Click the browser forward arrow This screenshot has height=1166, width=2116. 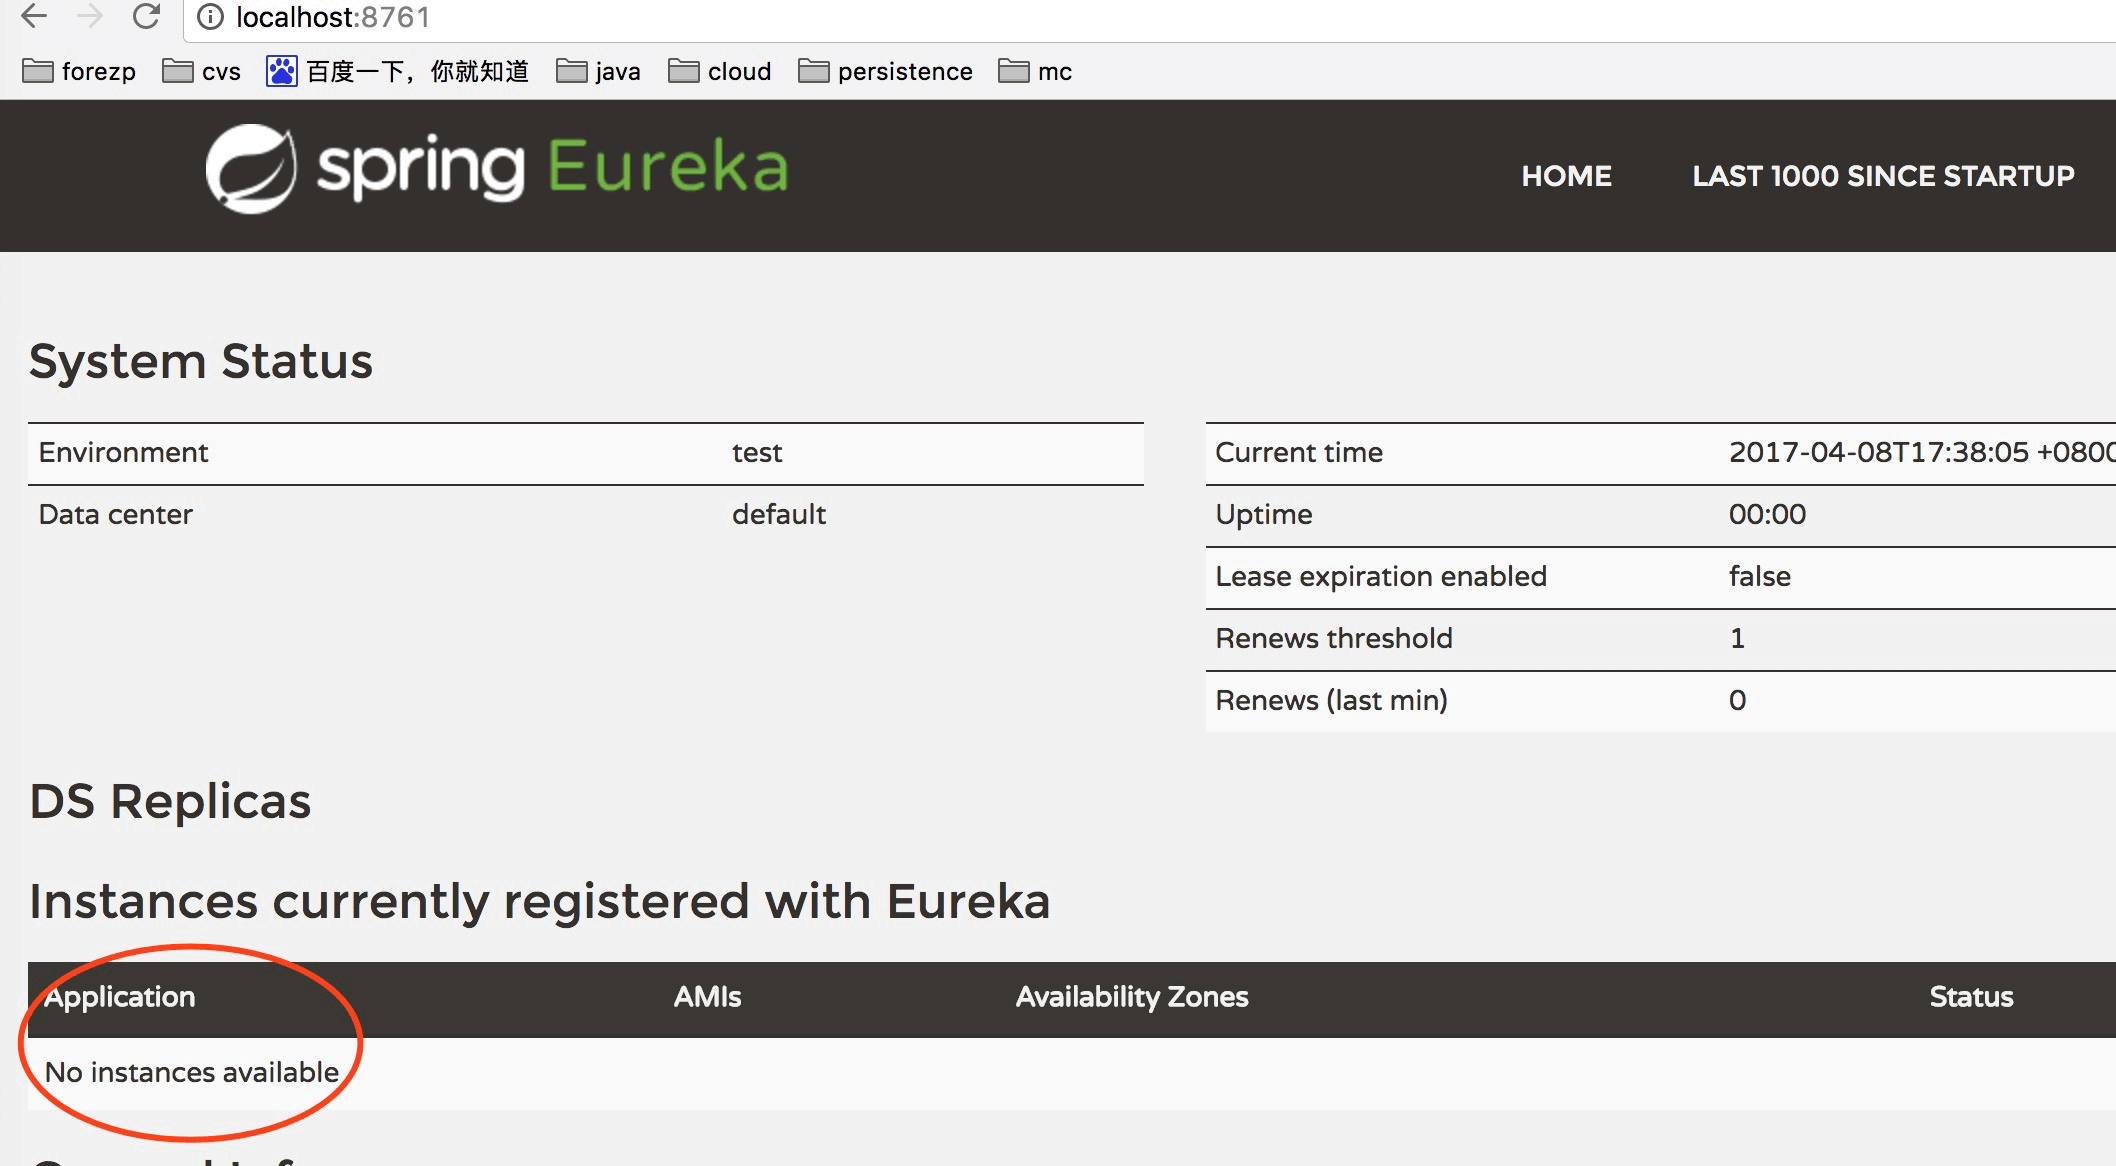coord(90,16)
